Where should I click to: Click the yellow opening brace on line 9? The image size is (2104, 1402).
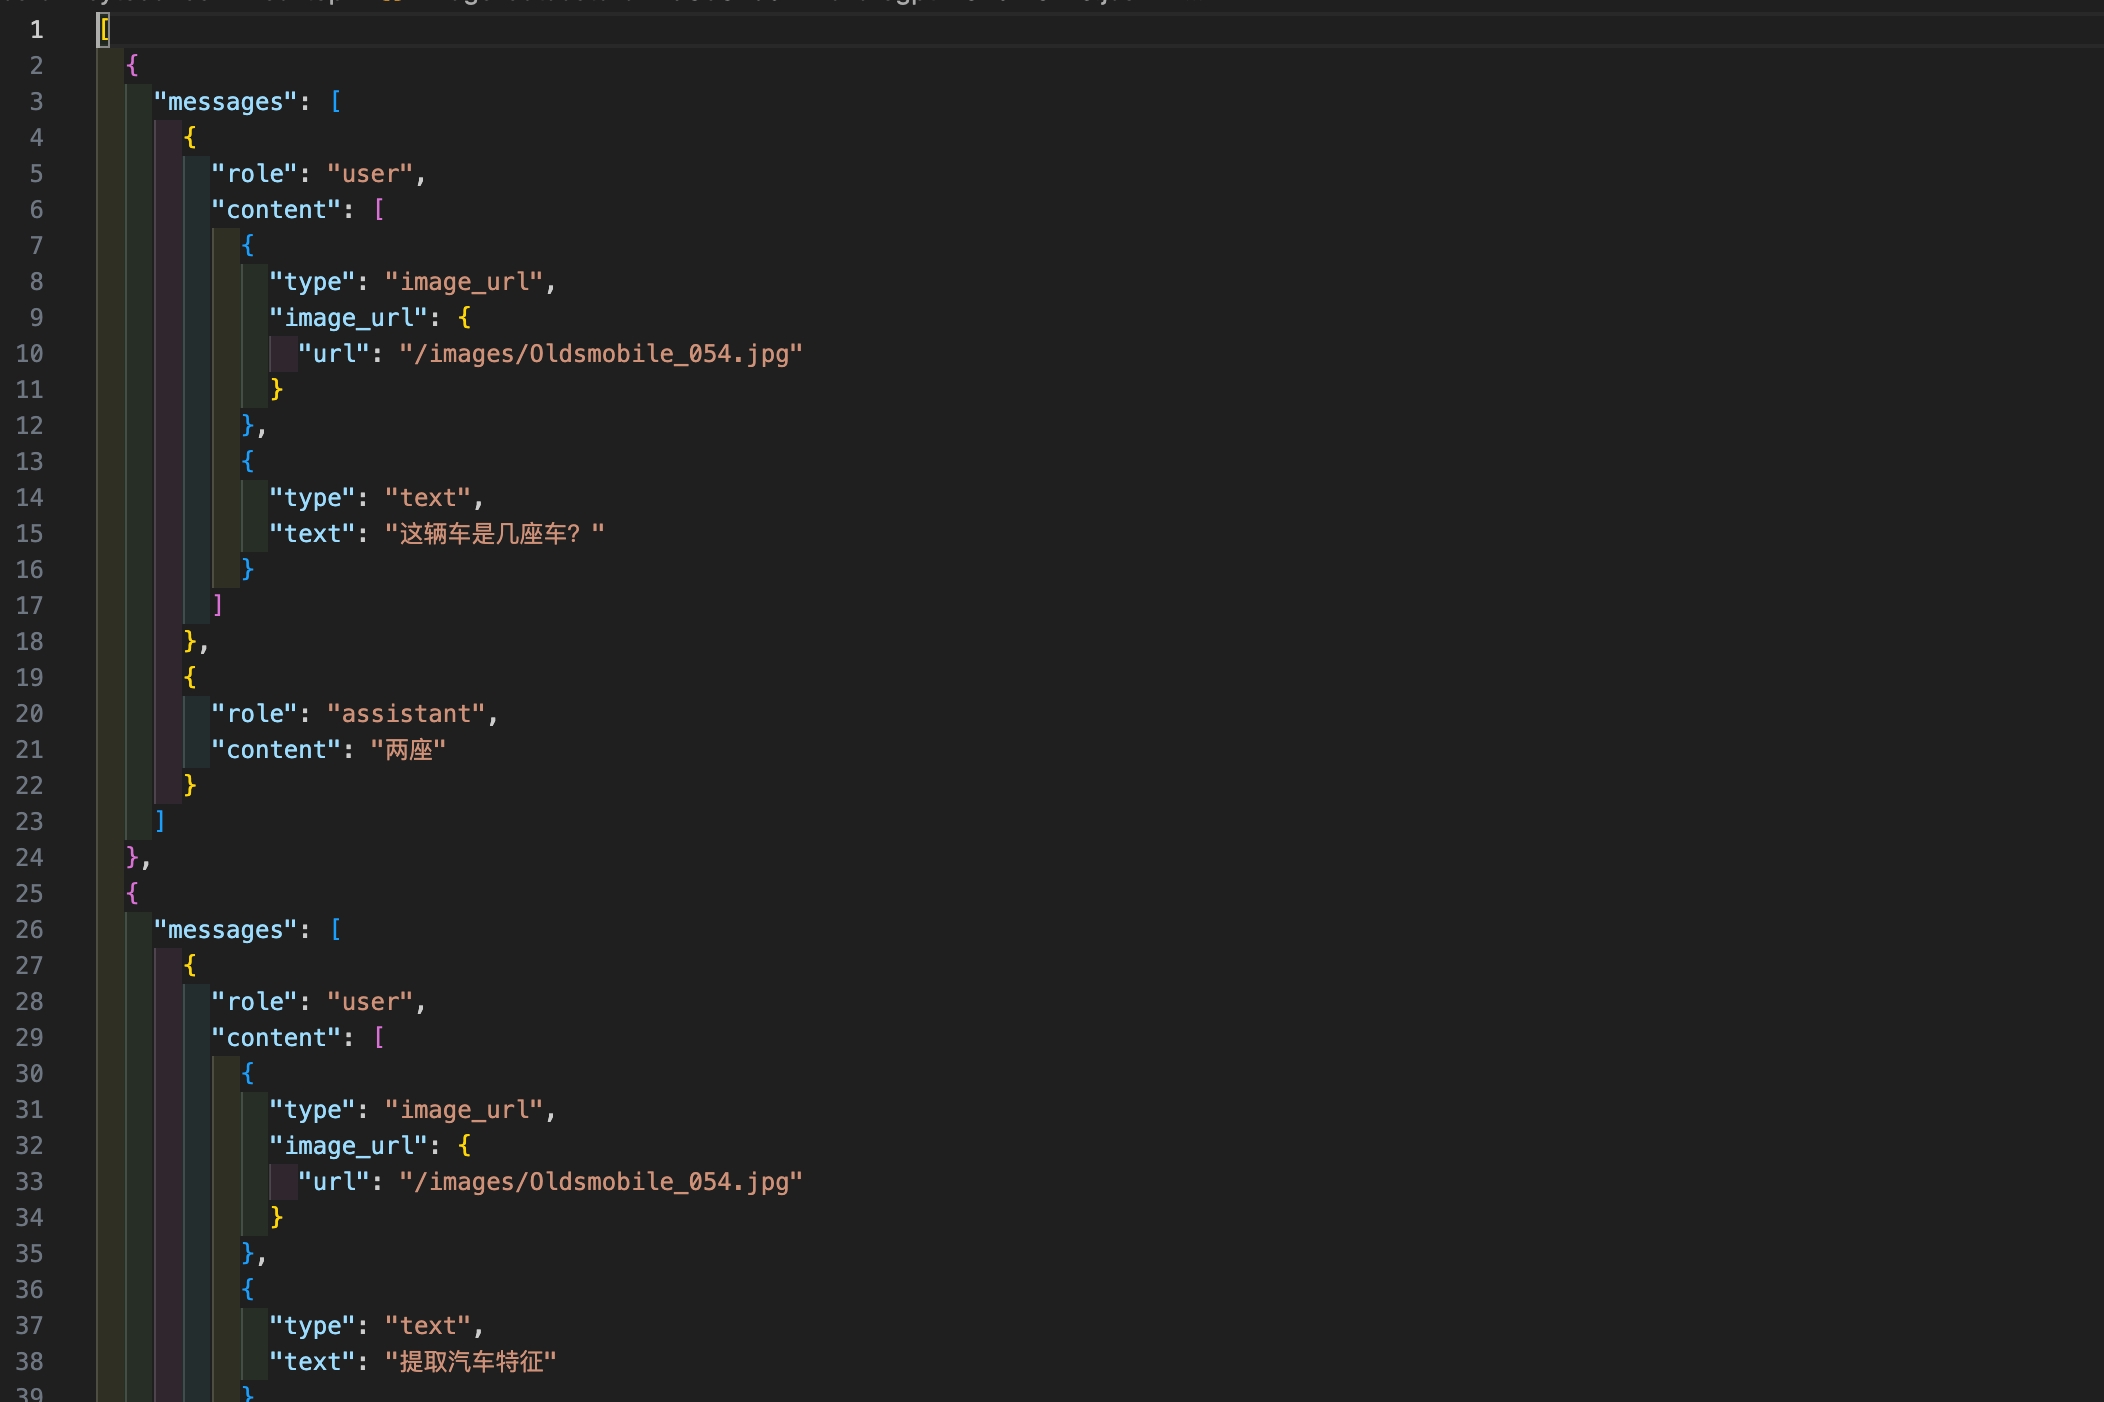coord(464,318)
